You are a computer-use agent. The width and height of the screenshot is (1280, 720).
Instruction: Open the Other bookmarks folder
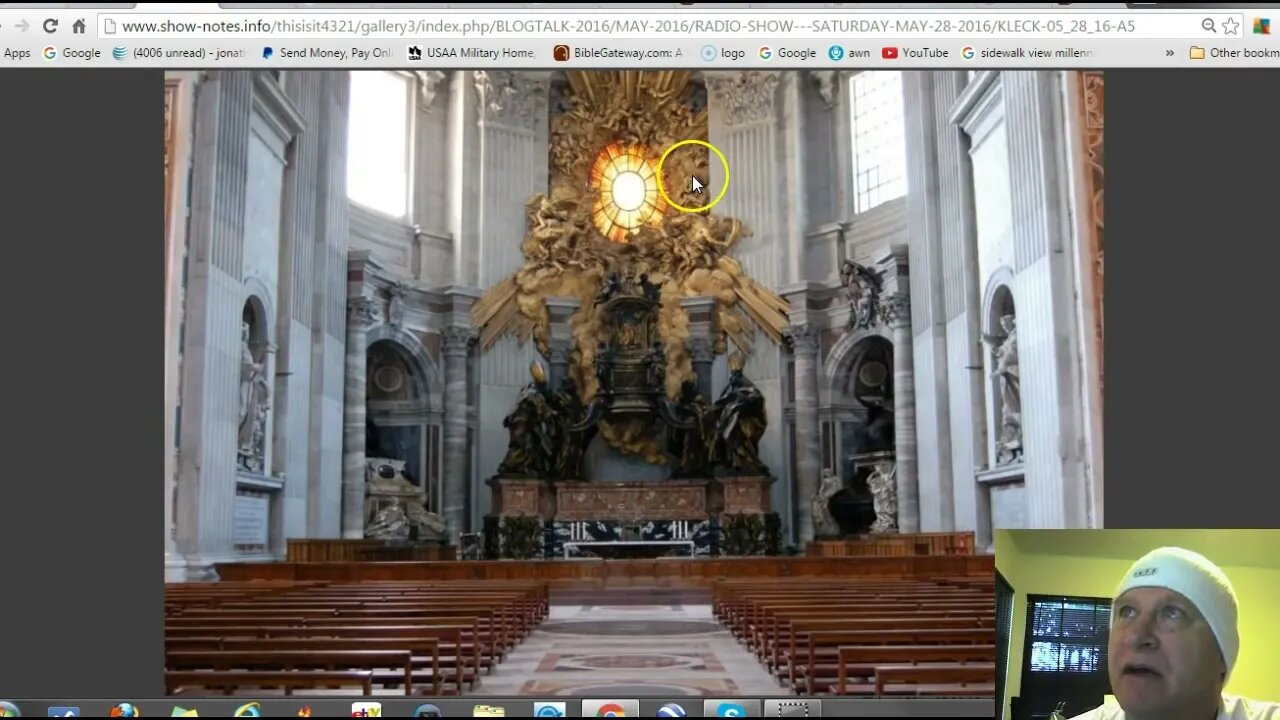(x=1234, y=53)
